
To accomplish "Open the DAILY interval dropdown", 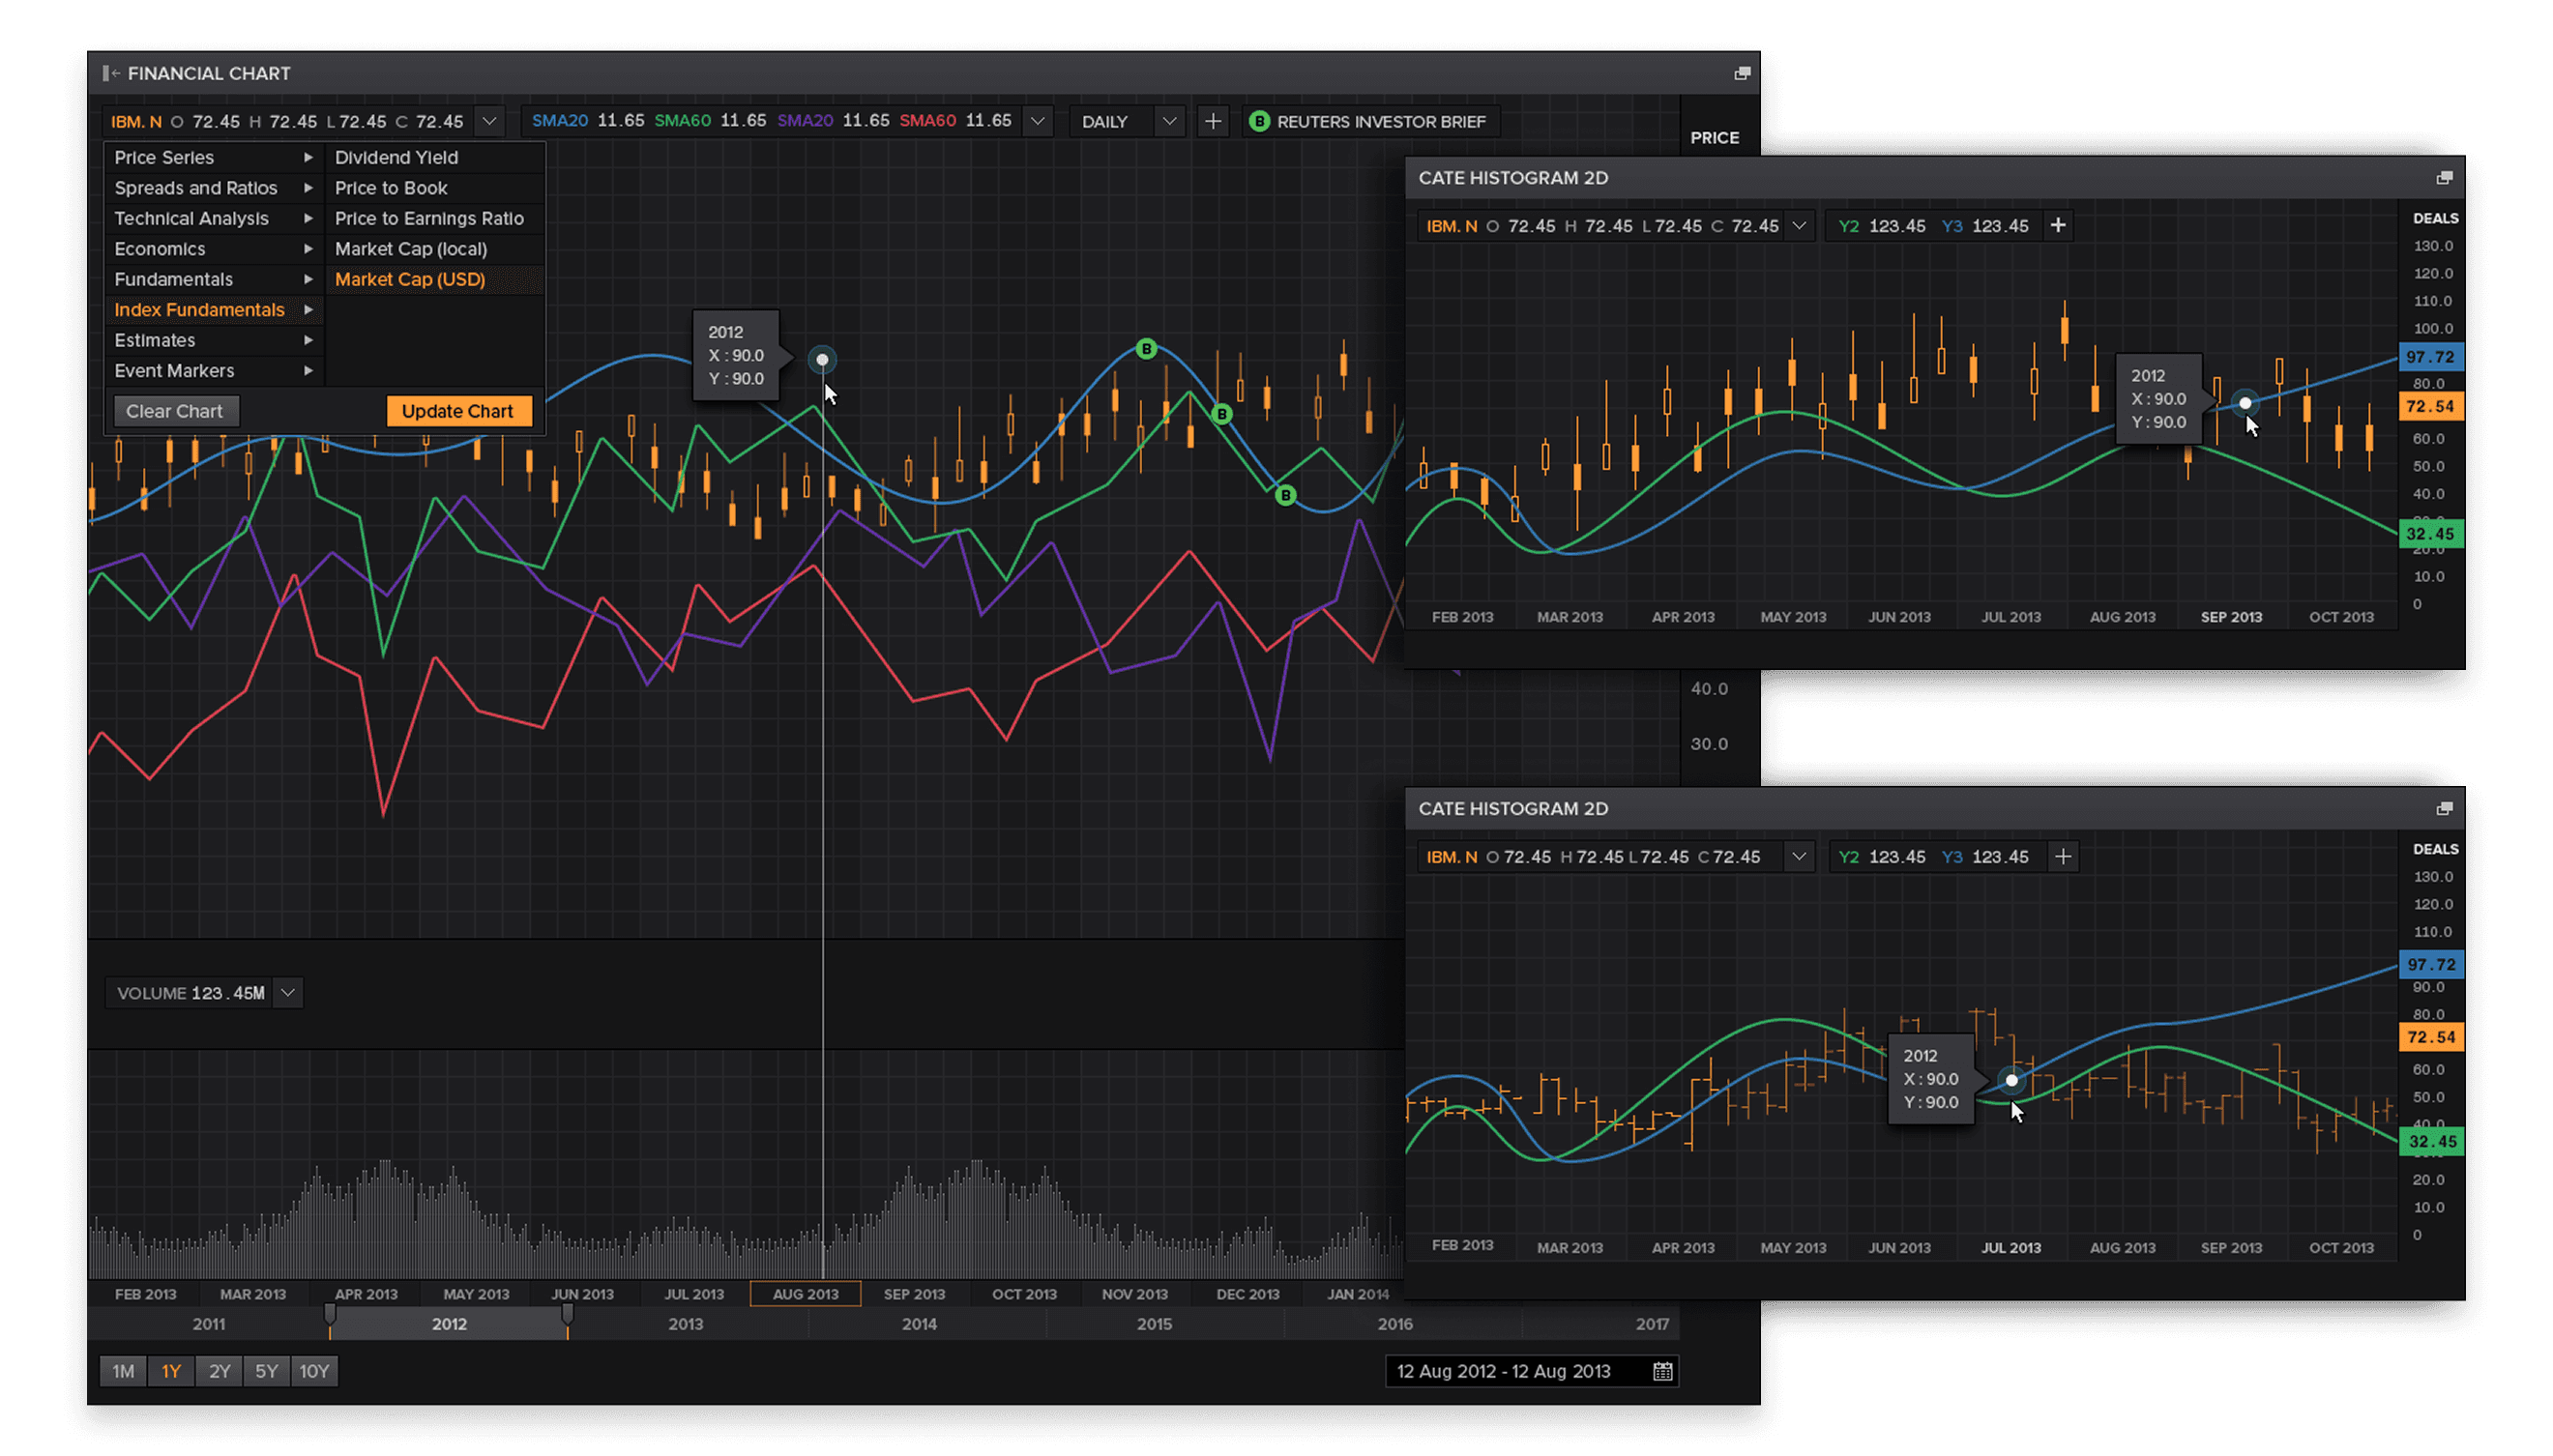I will (x=1168, y=121).
